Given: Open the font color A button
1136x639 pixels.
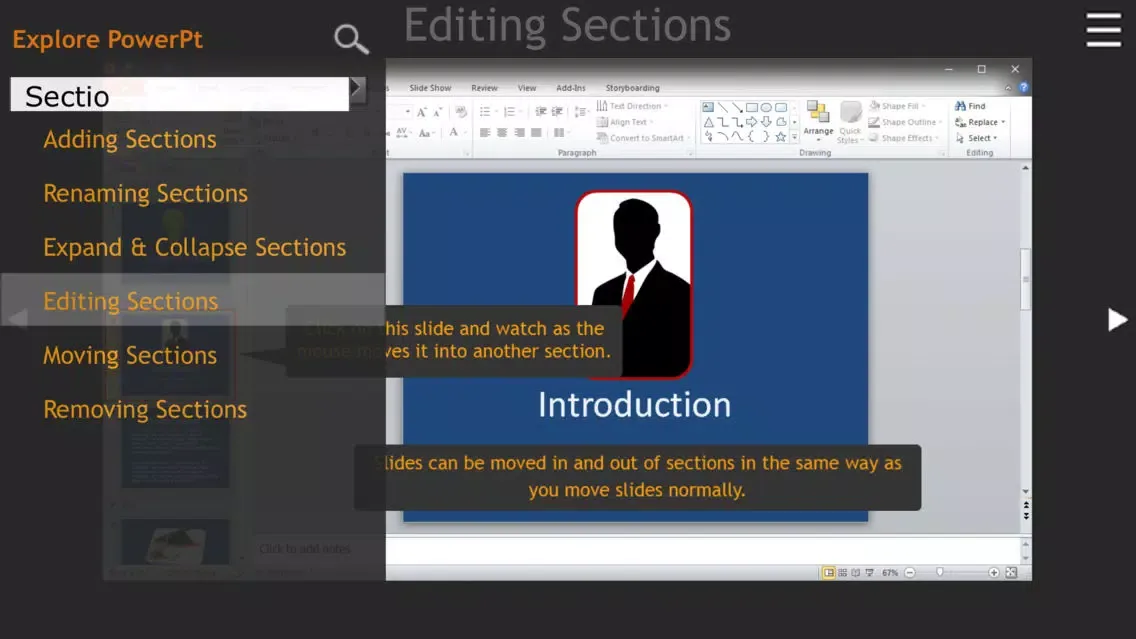Looking at the screenshot, I should tap(456, 133).
